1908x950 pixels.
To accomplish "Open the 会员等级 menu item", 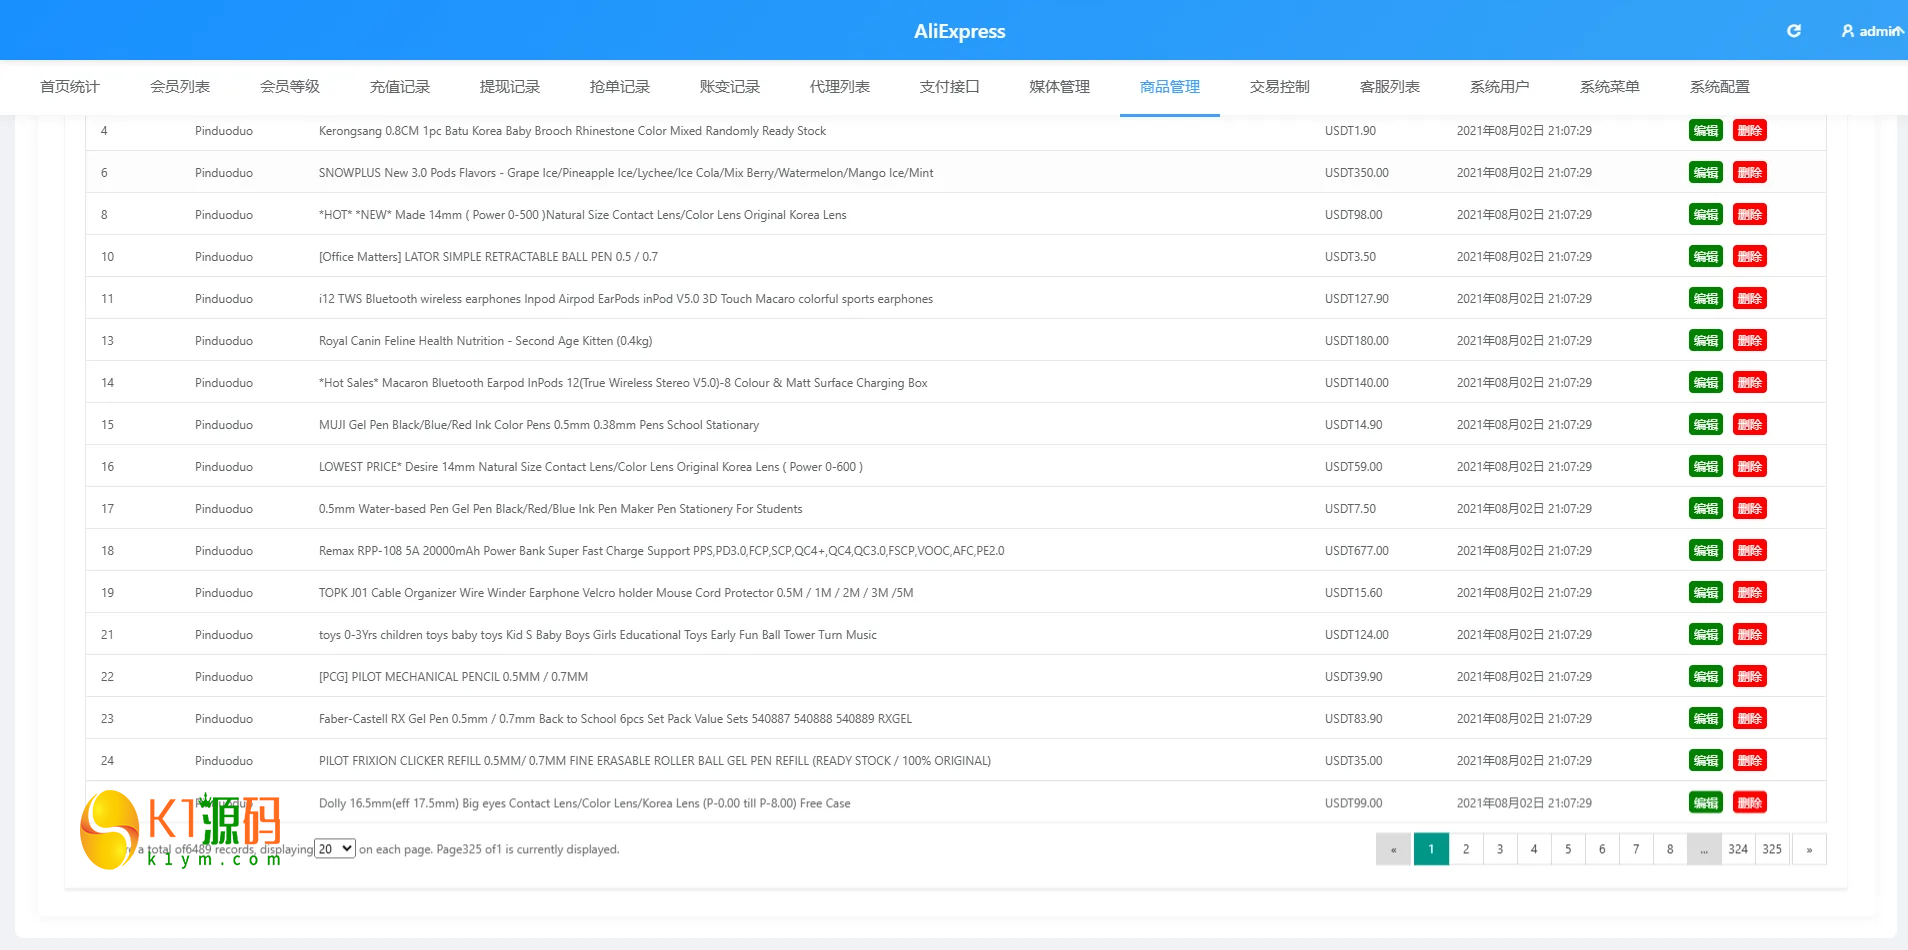I will (290, 87).
